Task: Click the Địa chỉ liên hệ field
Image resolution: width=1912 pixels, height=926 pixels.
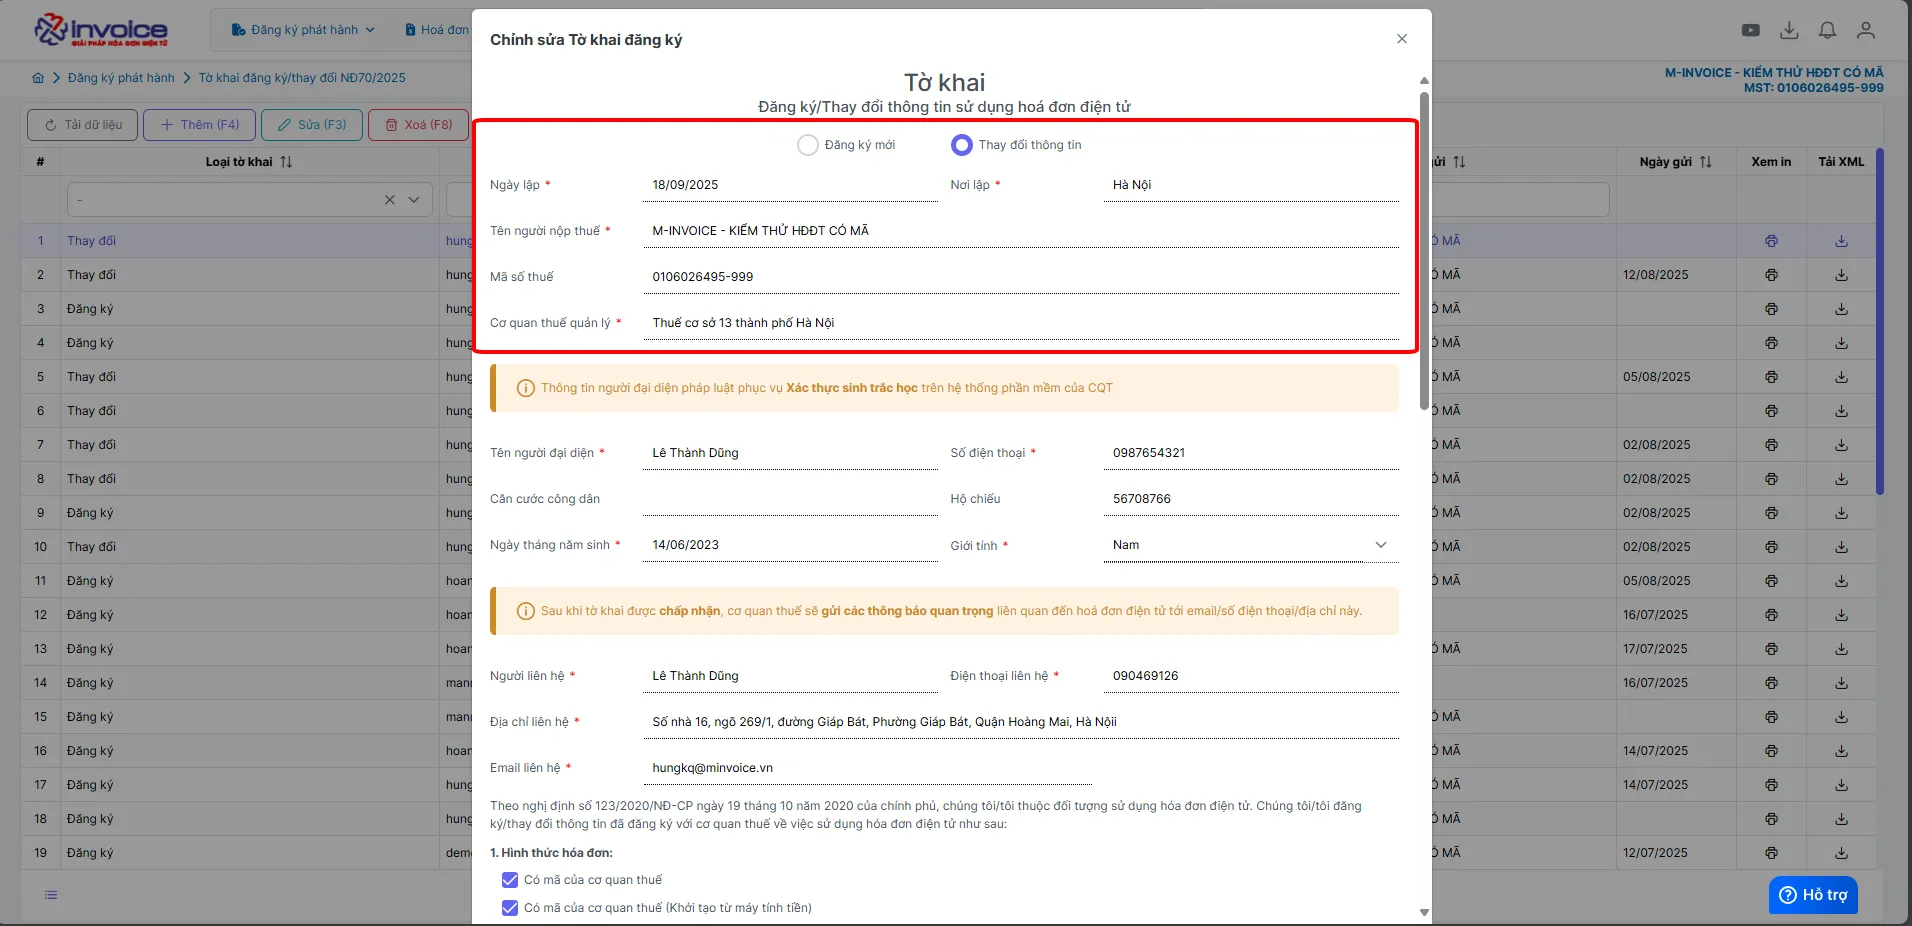Action: click(1021, 722)
